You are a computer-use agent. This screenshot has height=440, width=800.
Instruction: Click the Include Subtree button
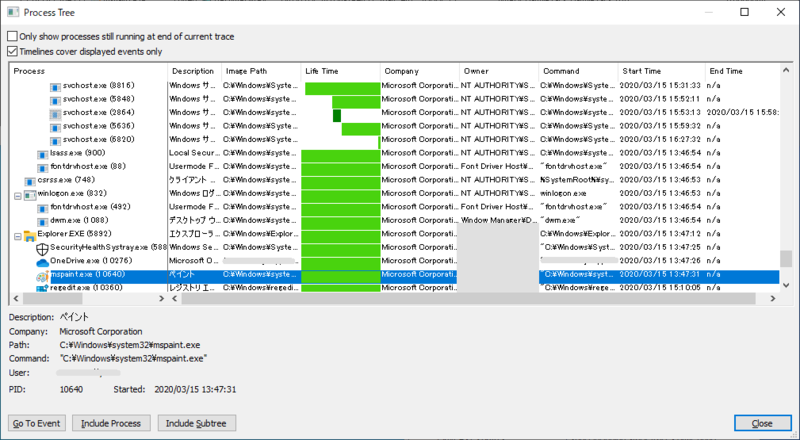[196, 423]
